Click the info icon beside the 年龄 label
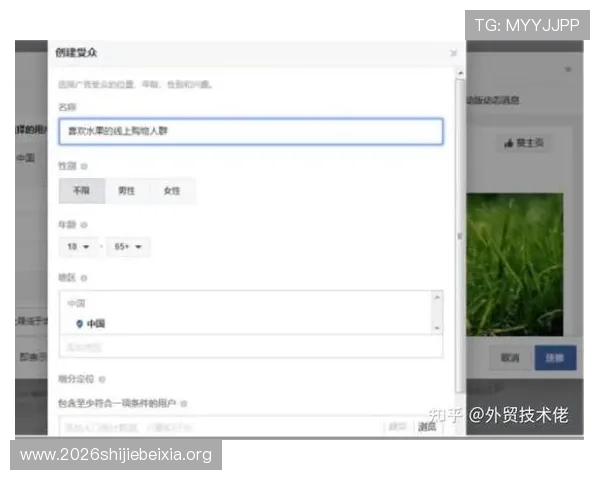This screenshot has width=600, height=480. tap(84, 225)
